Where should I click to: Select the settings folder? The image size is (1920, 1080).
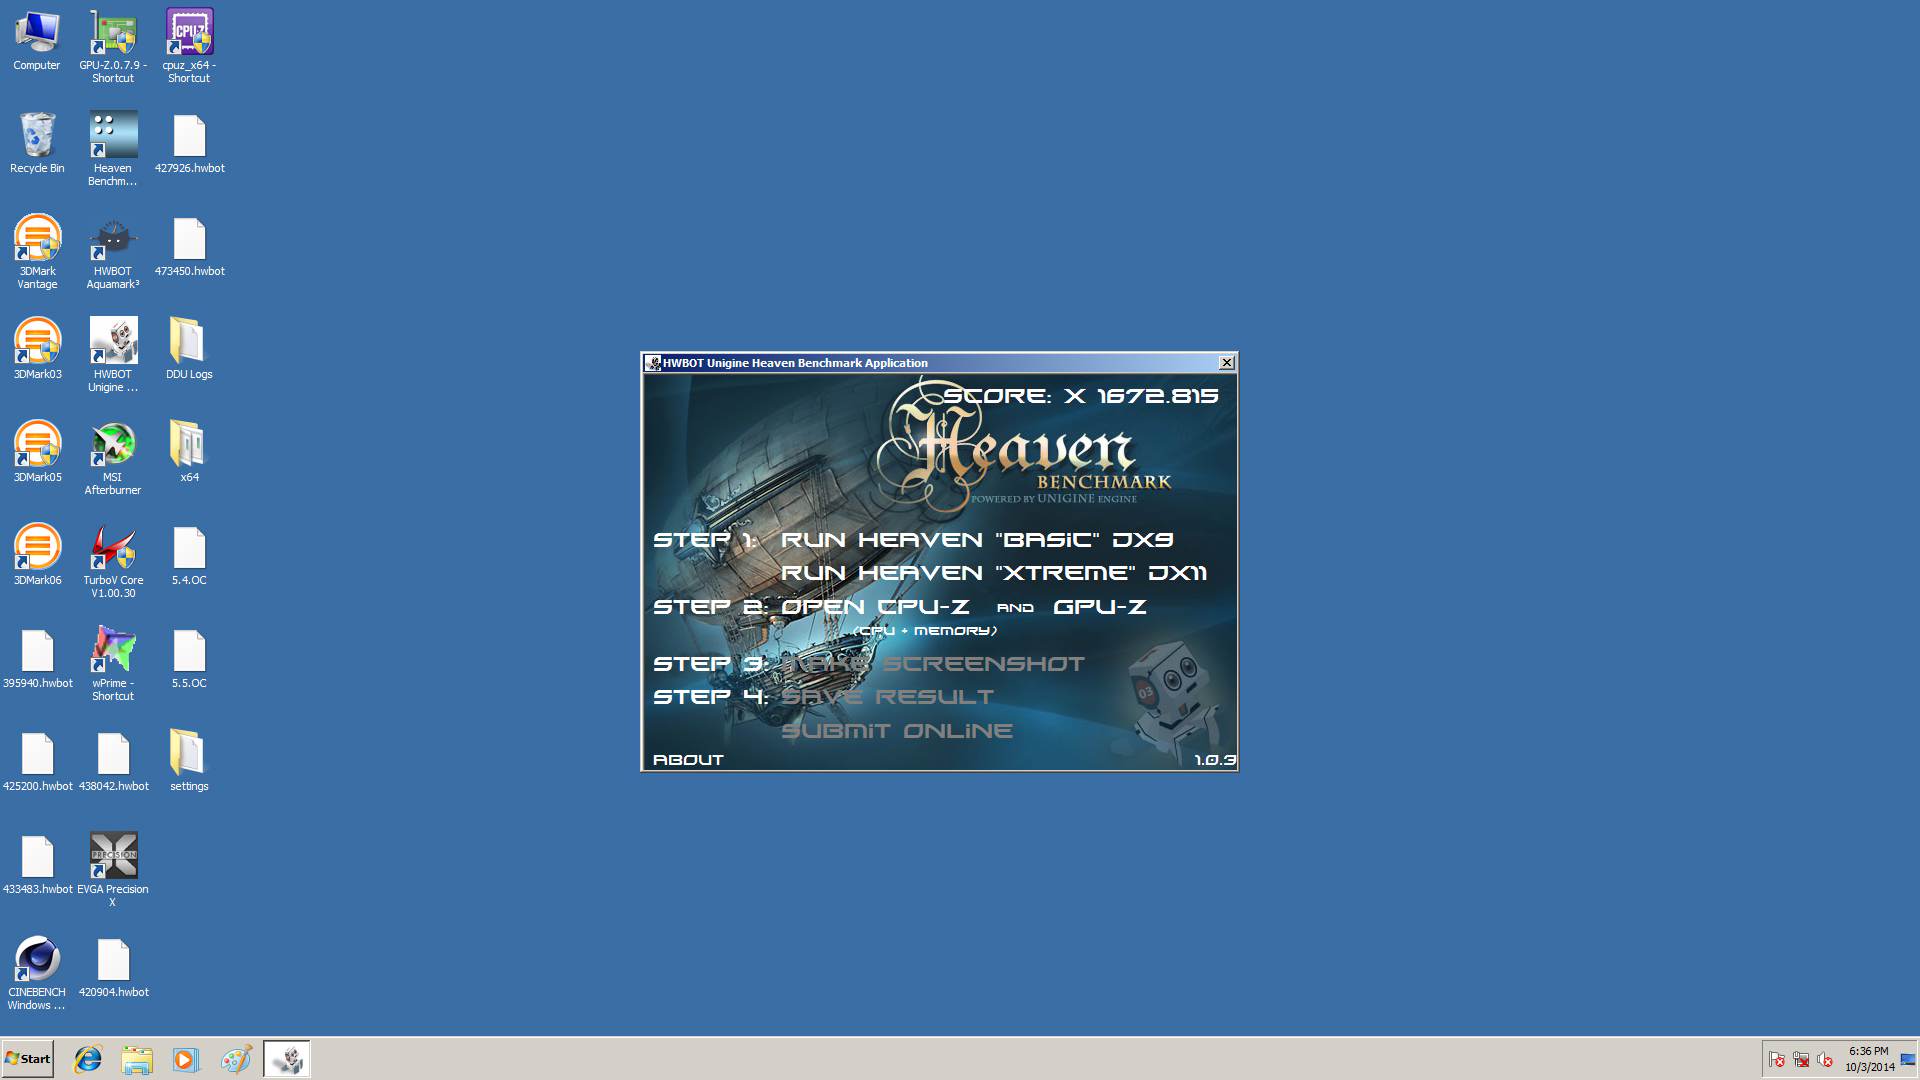pos(189,761)
